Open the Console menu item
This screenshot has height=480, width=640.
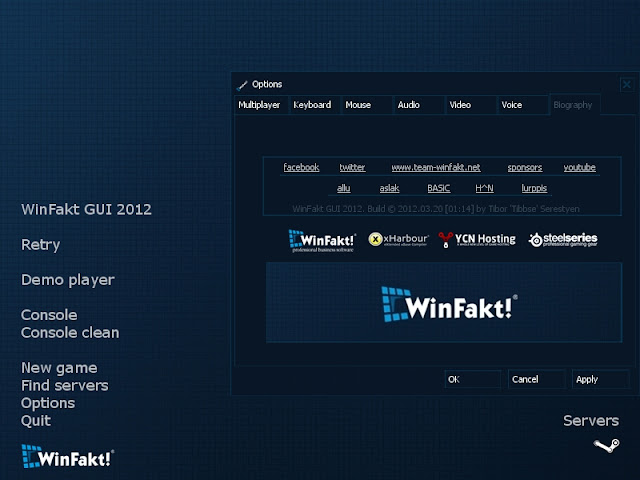pos(49,315)
